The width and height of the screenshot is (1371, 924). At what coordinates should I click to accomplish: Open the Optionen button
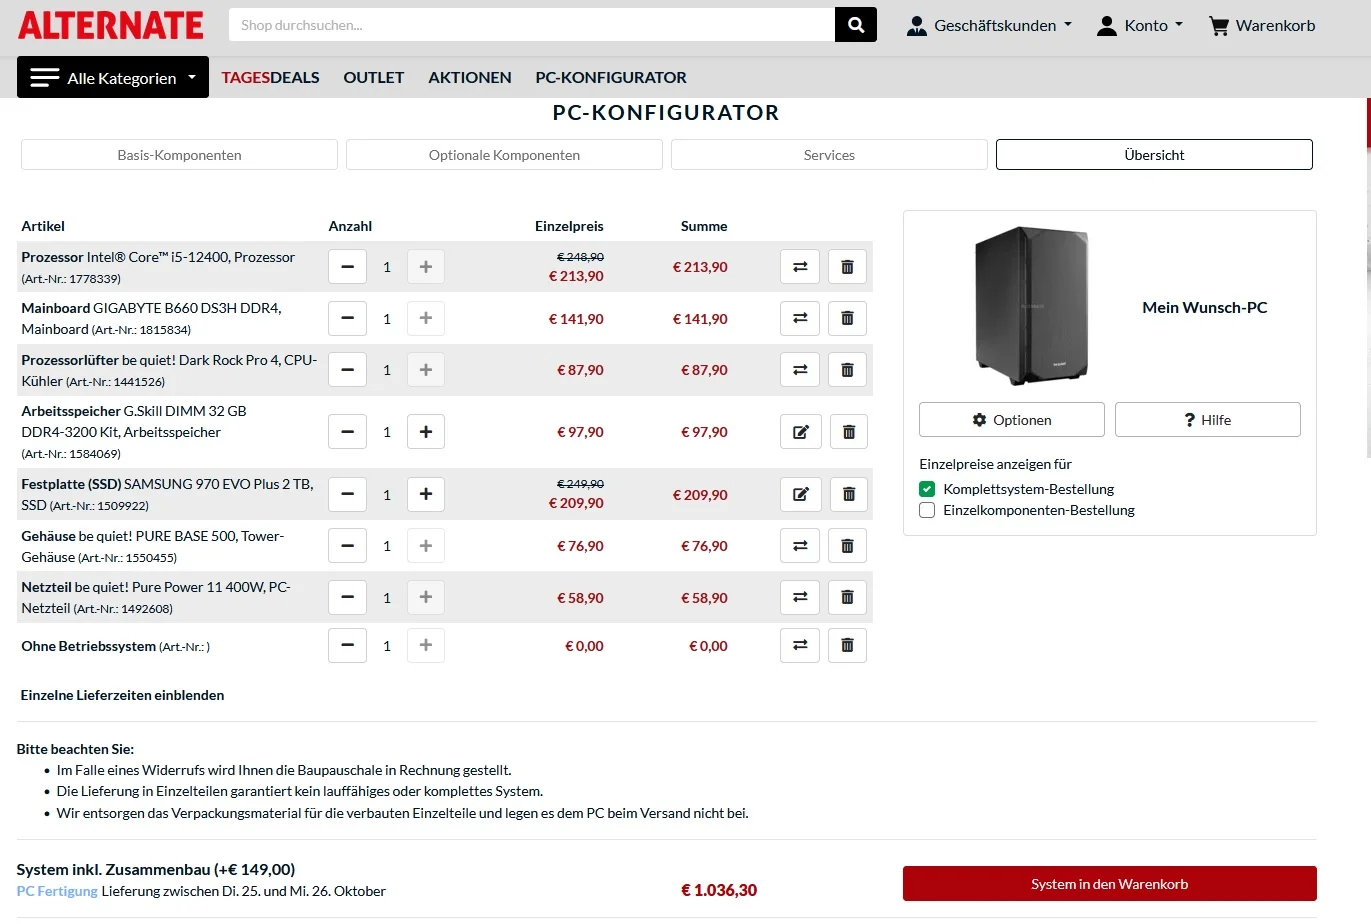click(1012, 420)
